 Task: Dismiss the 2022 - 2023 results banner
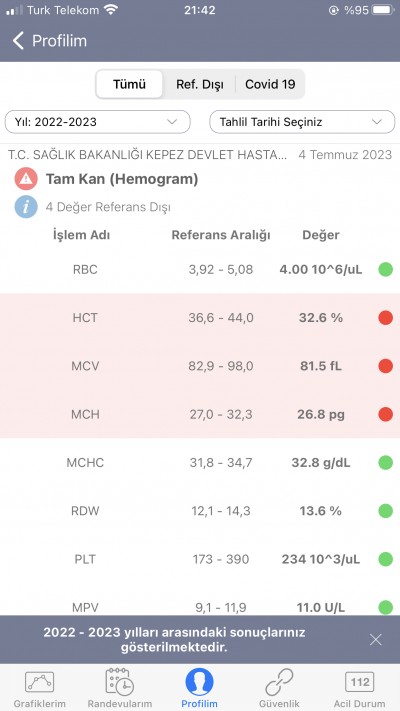(376, 640)
